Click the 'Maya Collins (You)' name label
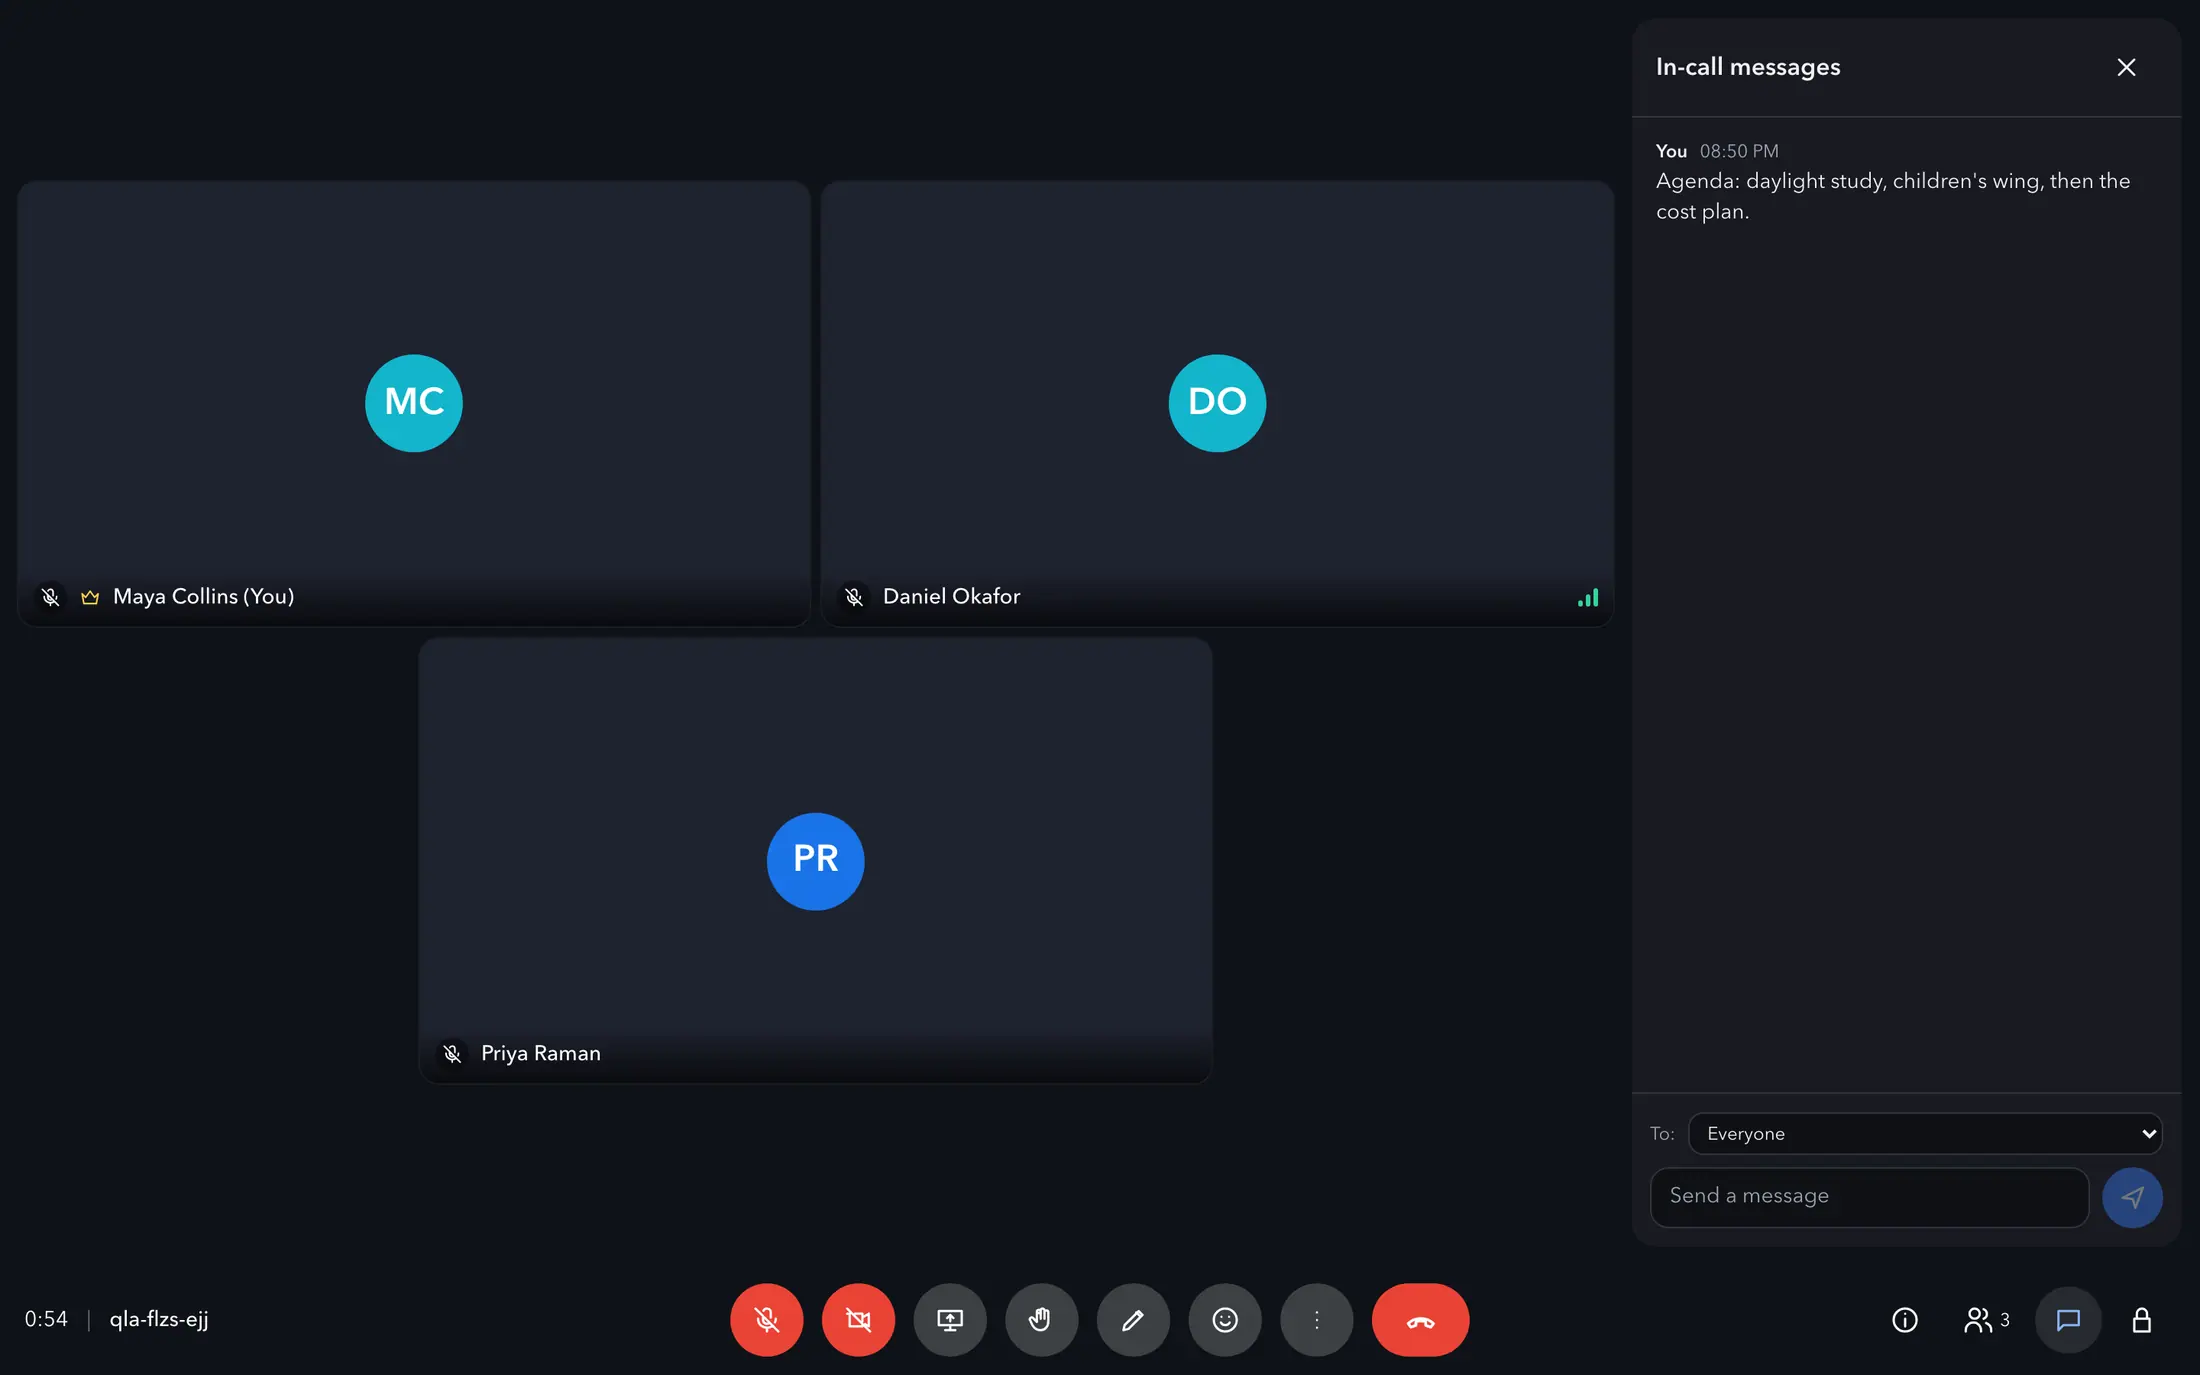 coord(203,596)
